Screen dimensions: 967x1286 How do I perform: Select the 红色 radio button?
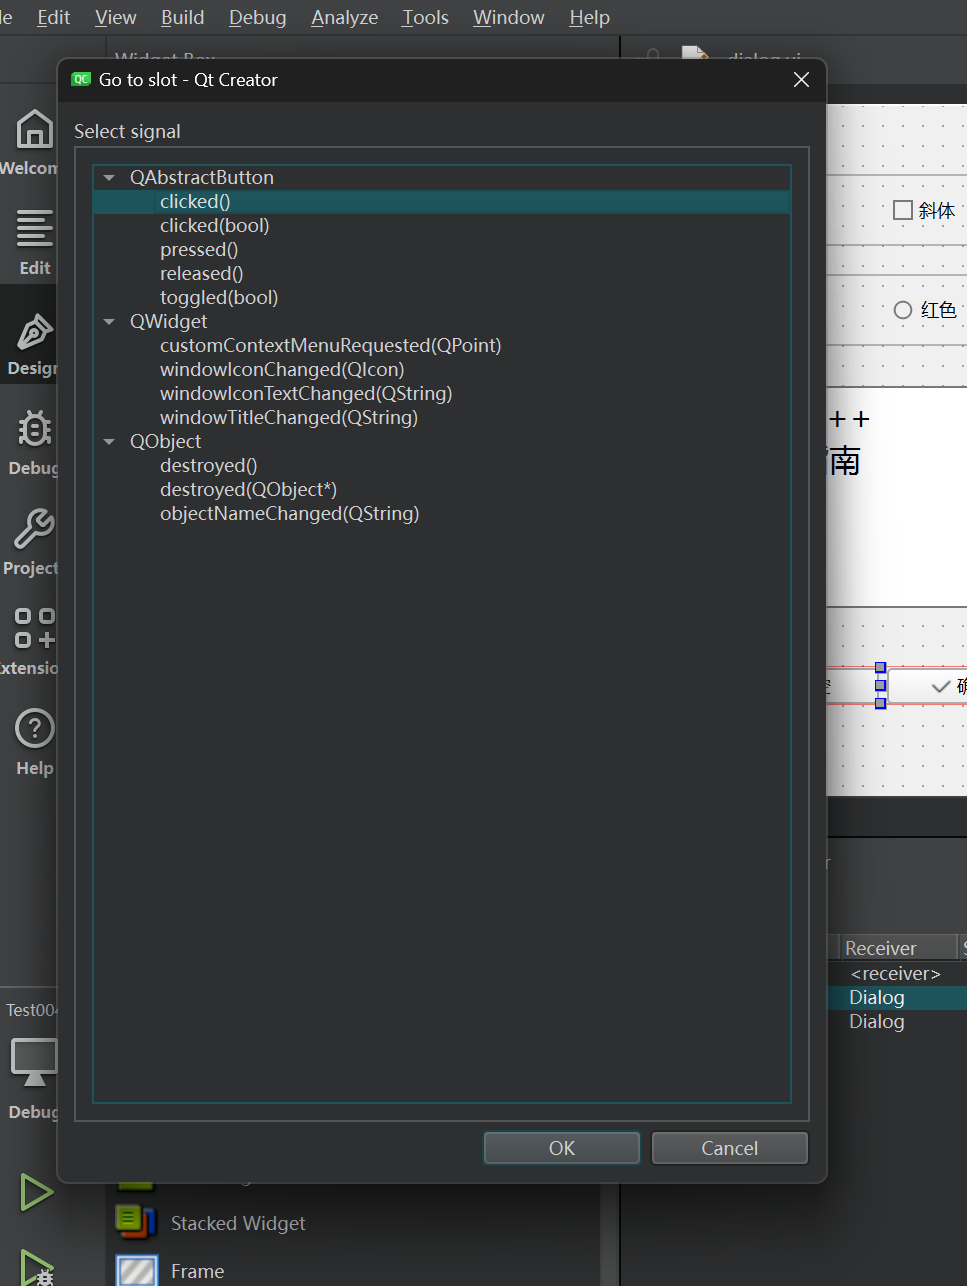903,310
